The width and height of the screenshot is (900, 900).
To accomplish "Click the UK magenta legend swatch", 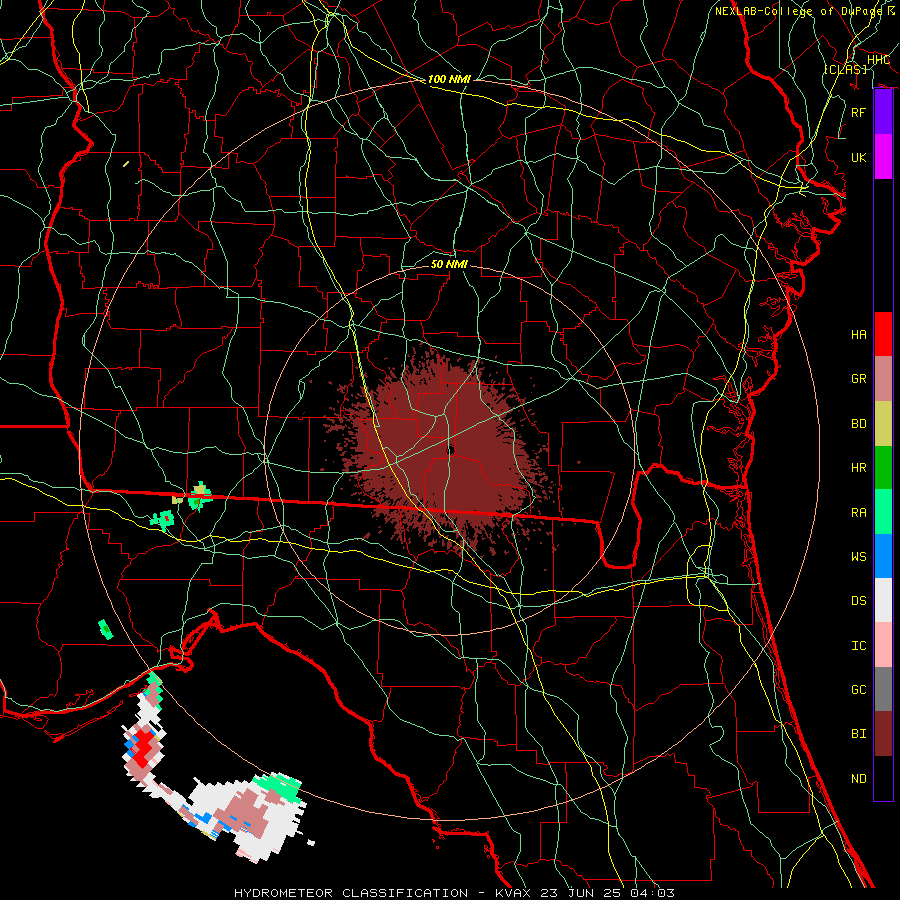I will tap(883, 157).
